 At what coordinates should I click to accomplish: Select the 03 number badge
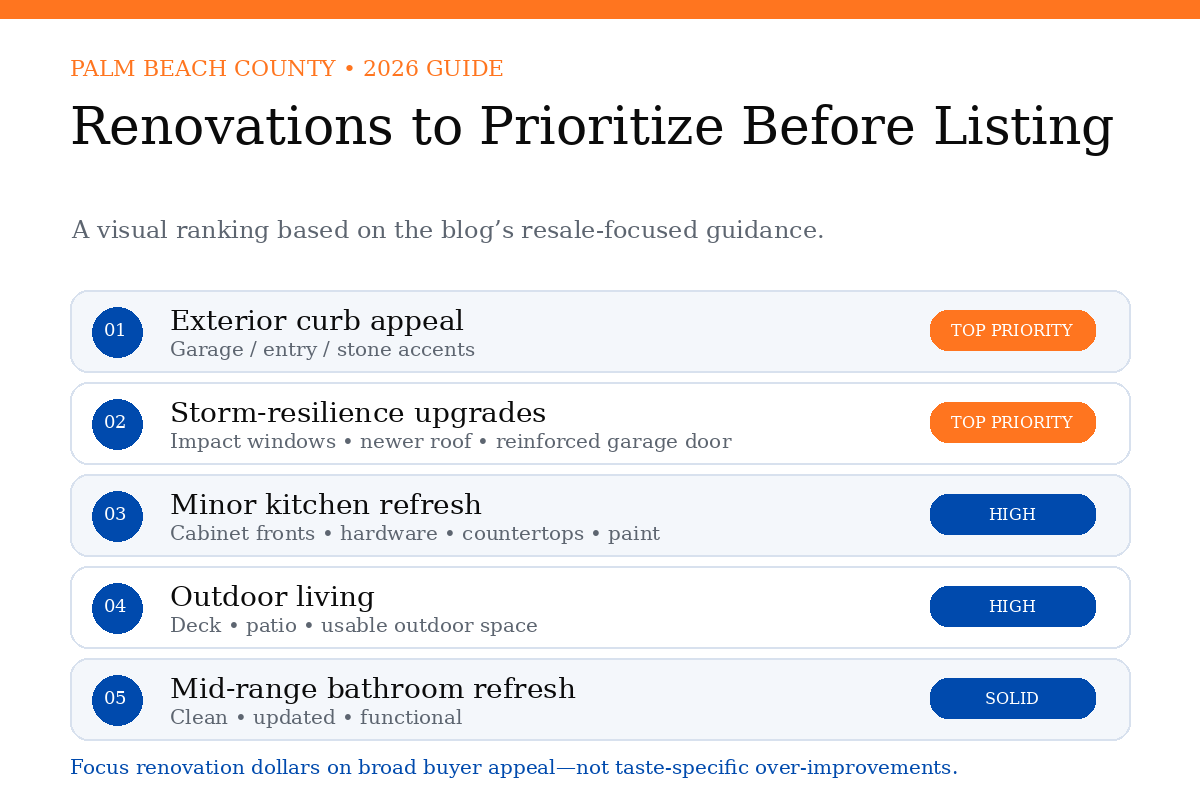coord(117,516)
